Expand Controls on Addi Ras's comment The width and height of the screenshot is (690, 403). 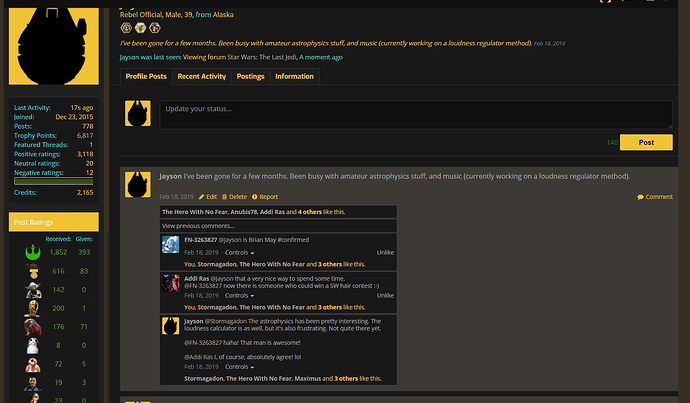[239, 296]
